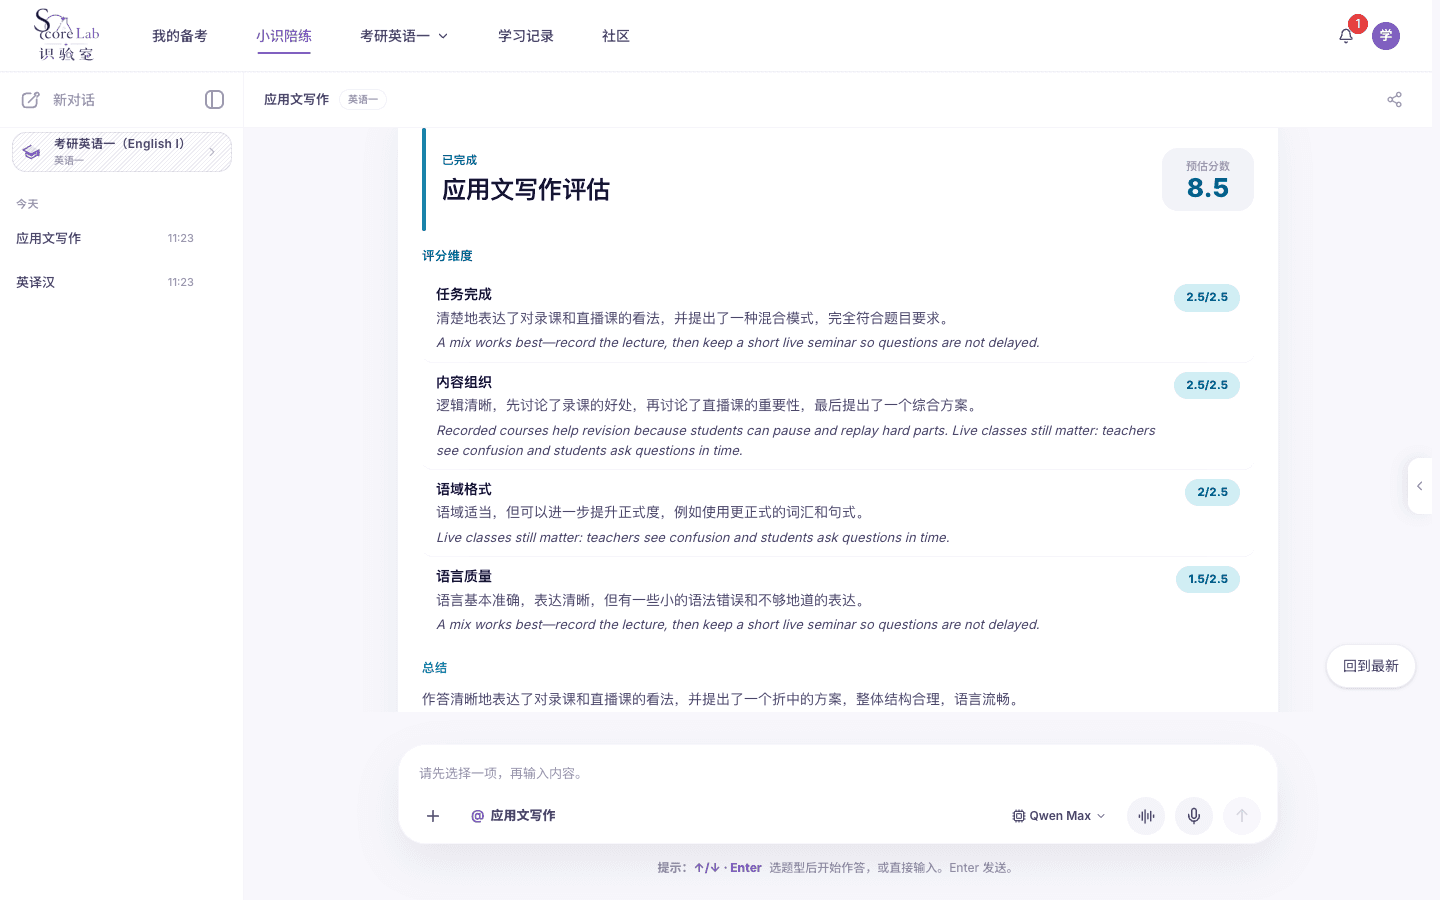Image resolution: width=1440 pixels, height=900 pixels.
Task: Click the microphone input icon
Action: (x=1194, y=816)
